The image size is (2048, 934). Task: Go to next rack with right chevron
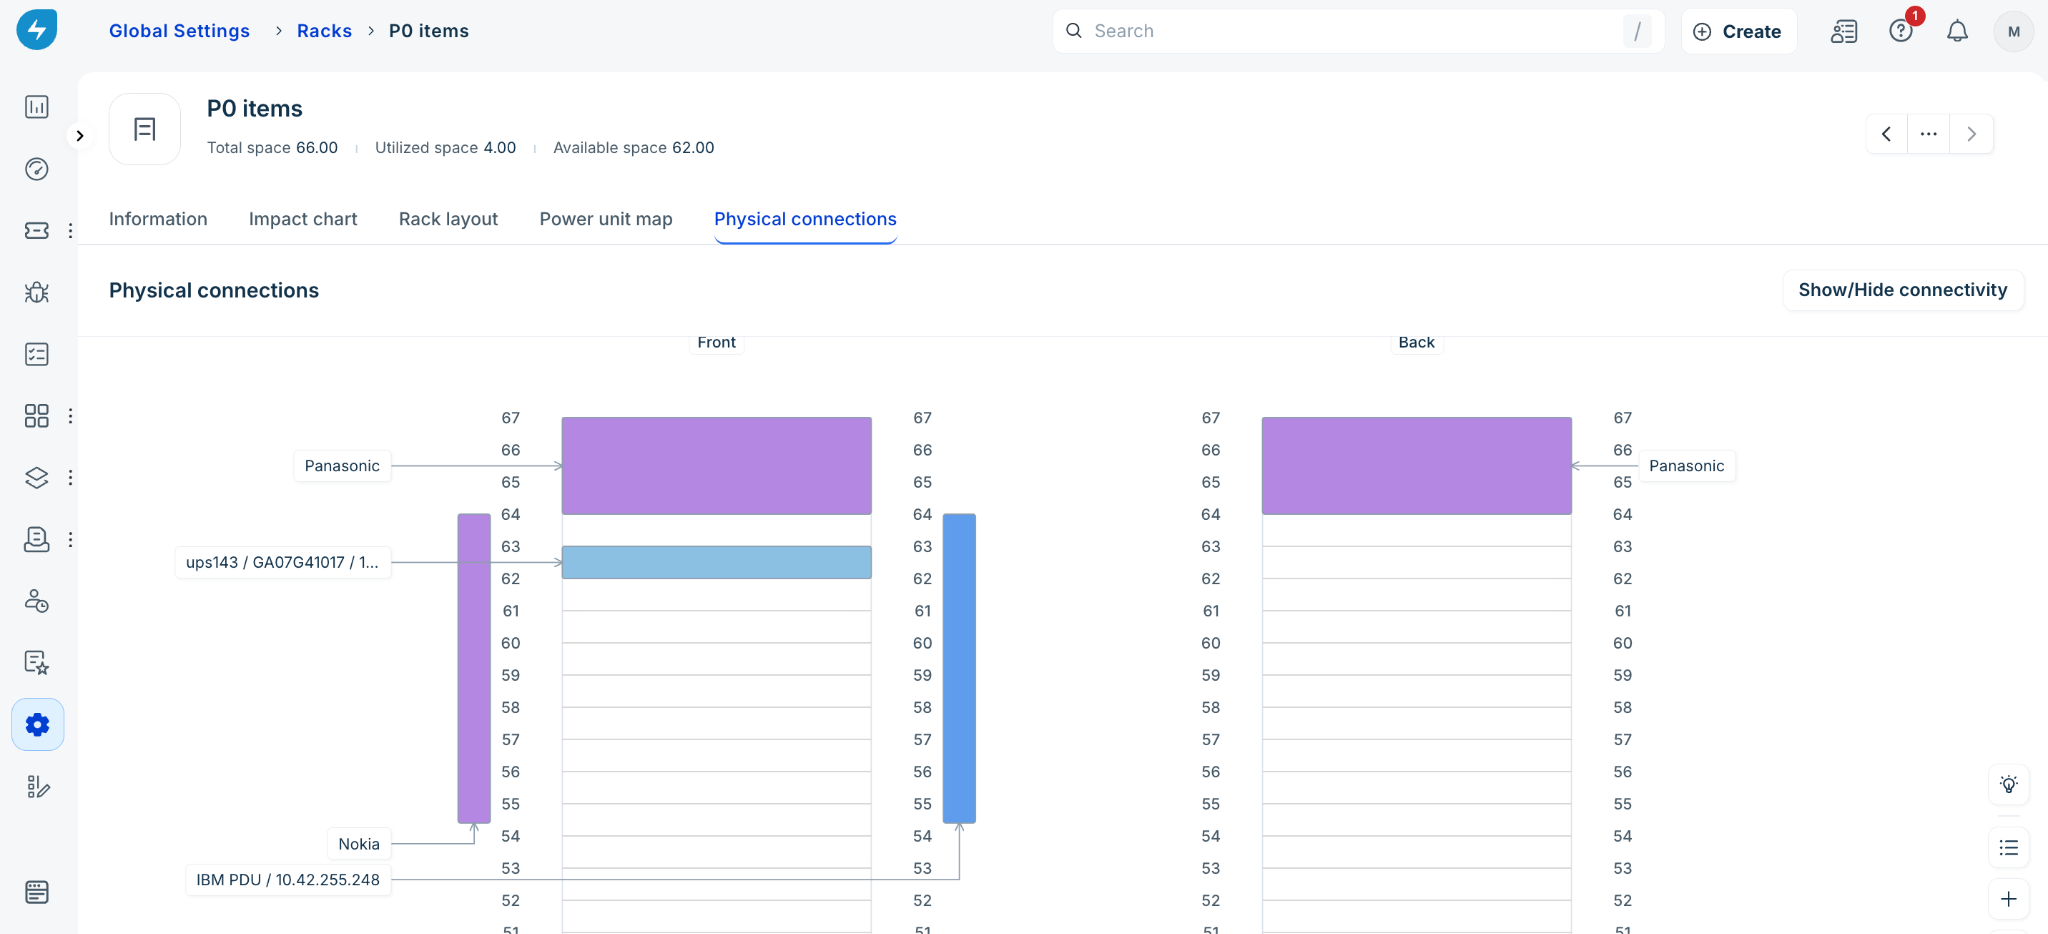pyautogui.click(x=1972, y=134)
